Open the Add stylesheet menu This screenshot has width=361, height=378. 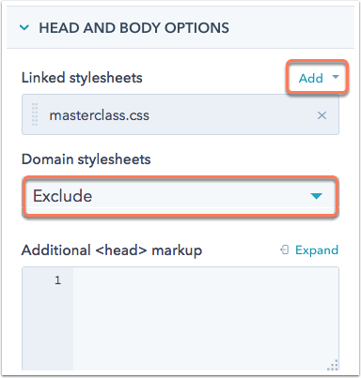(318, 77)
